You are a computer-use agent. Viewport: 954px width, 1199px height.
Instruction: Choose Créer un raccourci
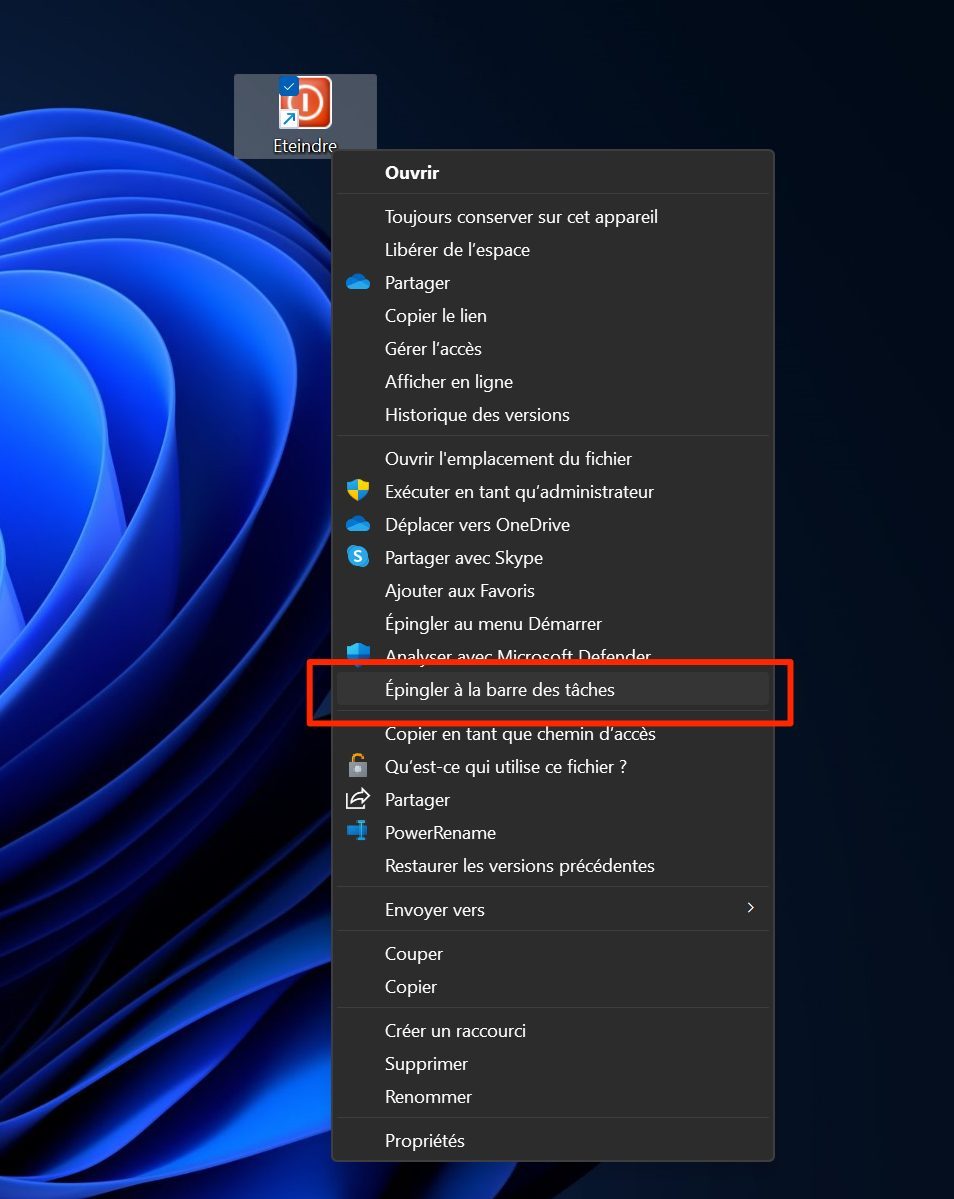click(x=553, y=1030)
